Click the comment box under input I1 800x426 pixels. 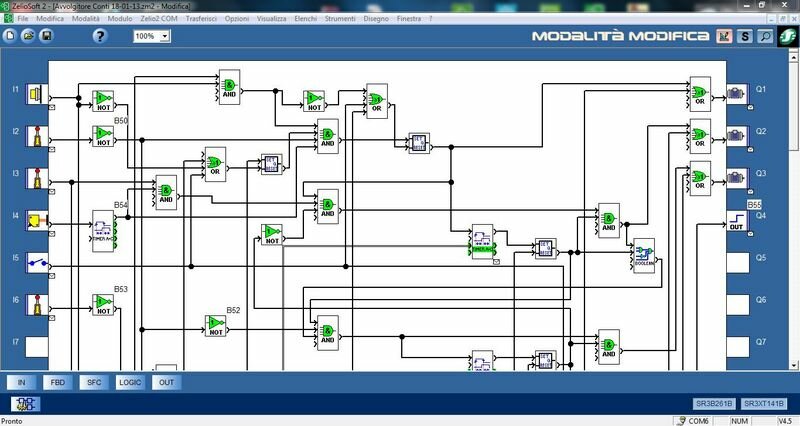(52, 108)
